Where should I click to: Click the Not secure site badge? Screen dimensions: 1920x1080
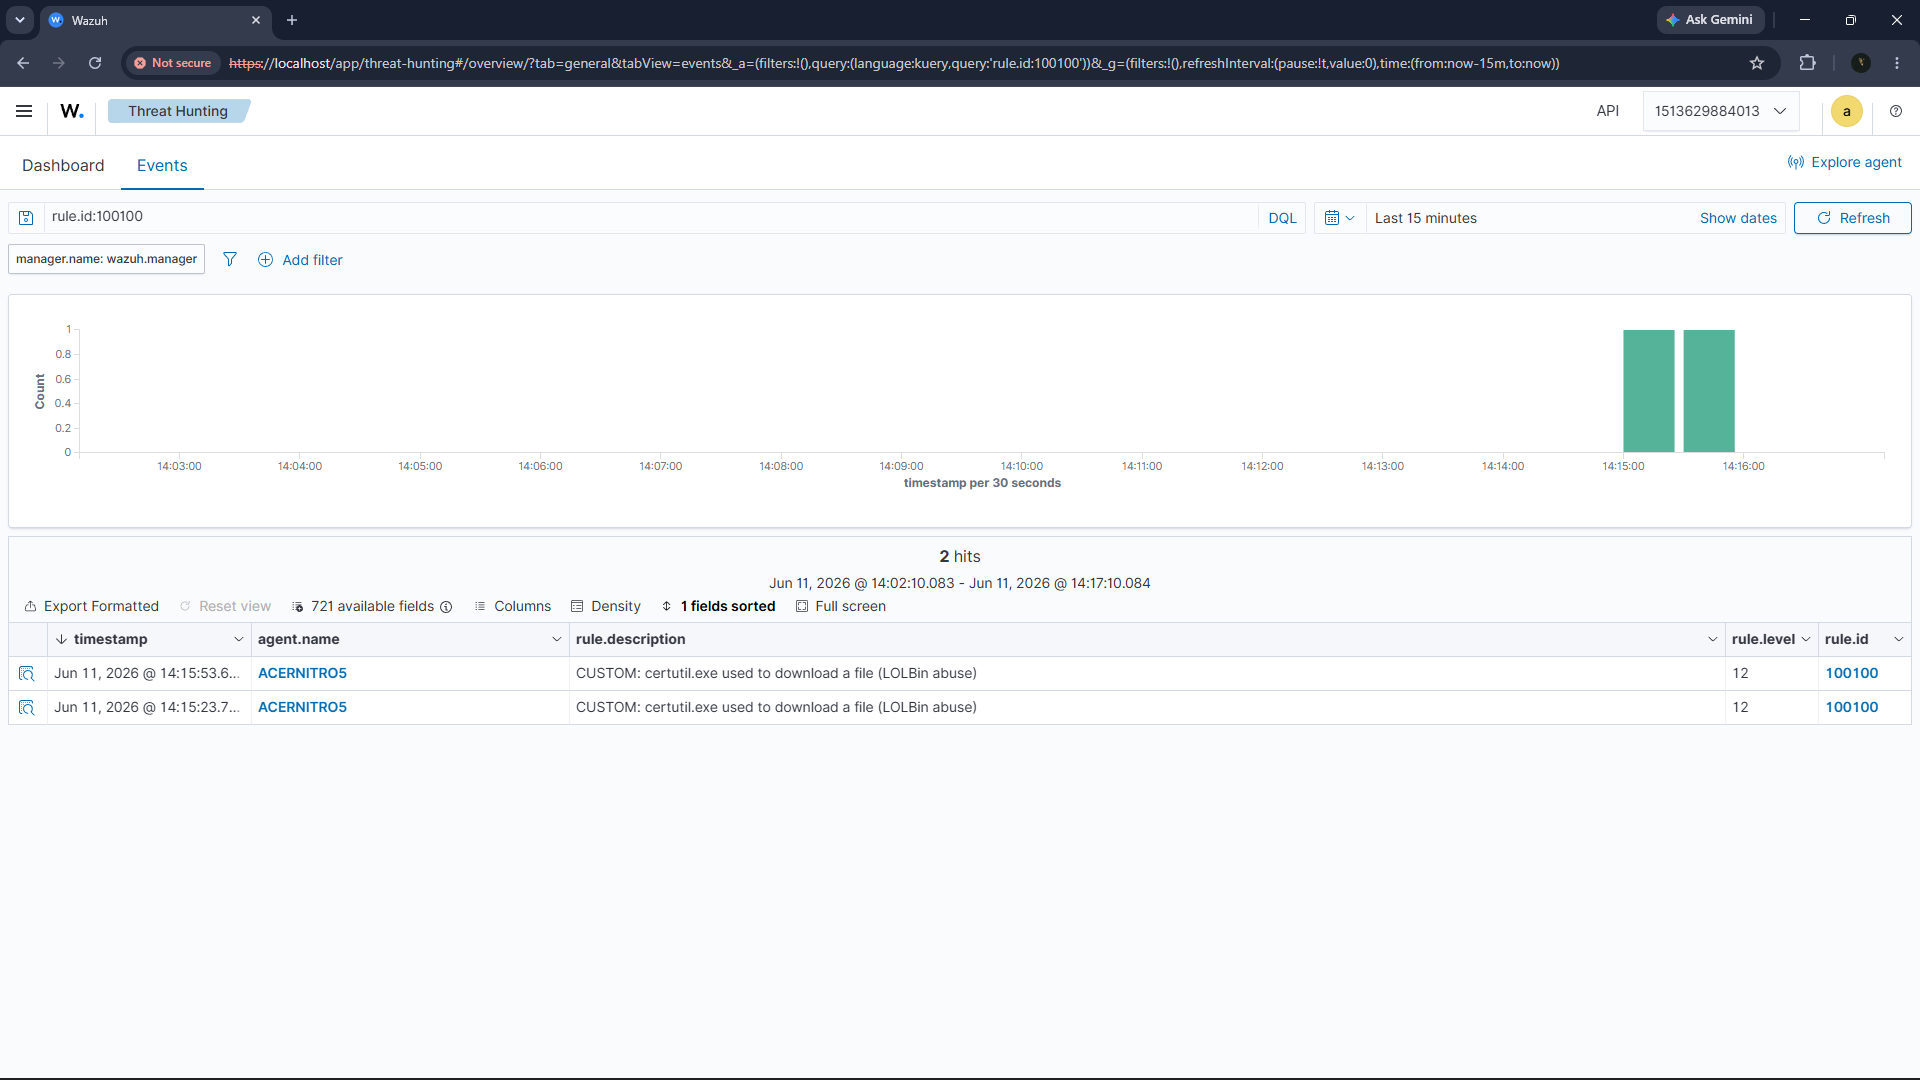173,63
